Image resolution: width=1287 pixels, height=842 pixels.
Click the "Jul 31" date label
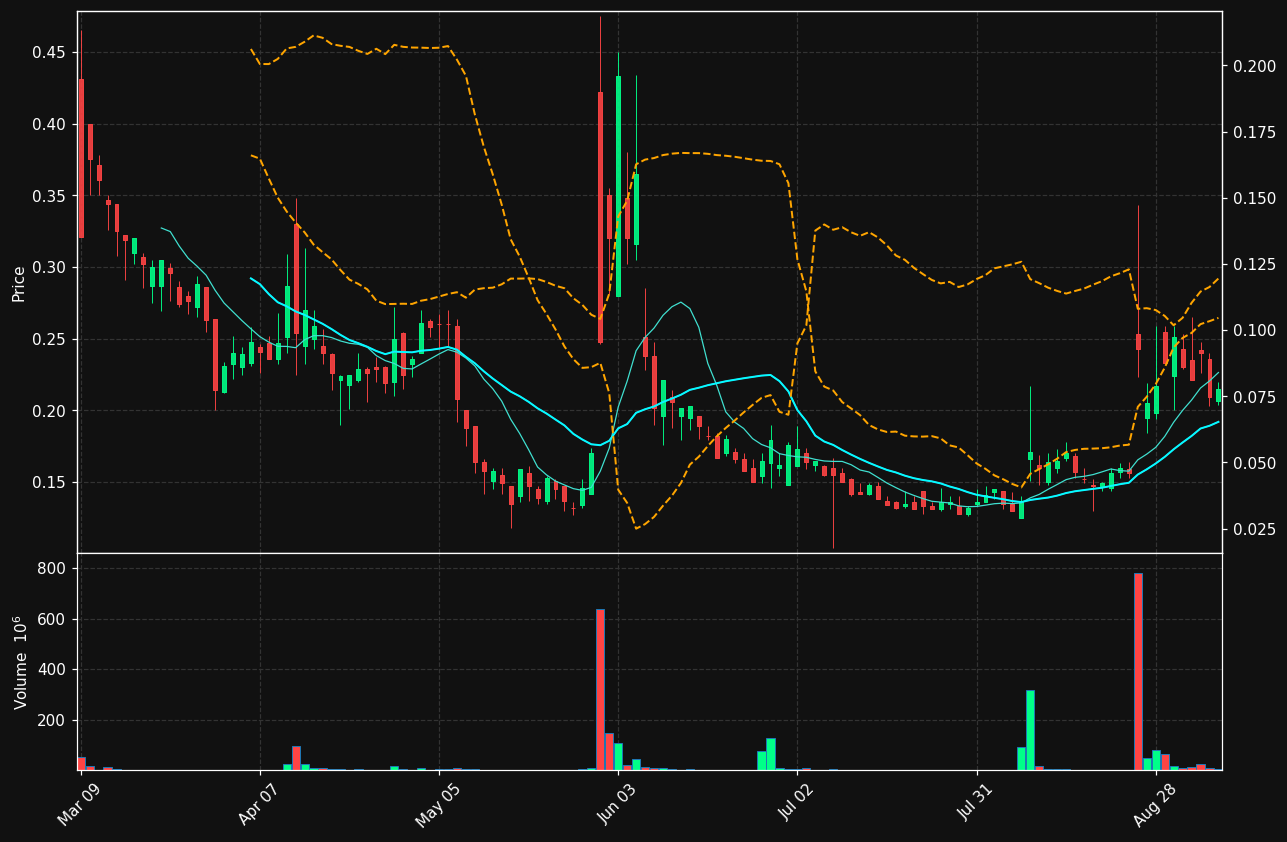click(976, 804)
